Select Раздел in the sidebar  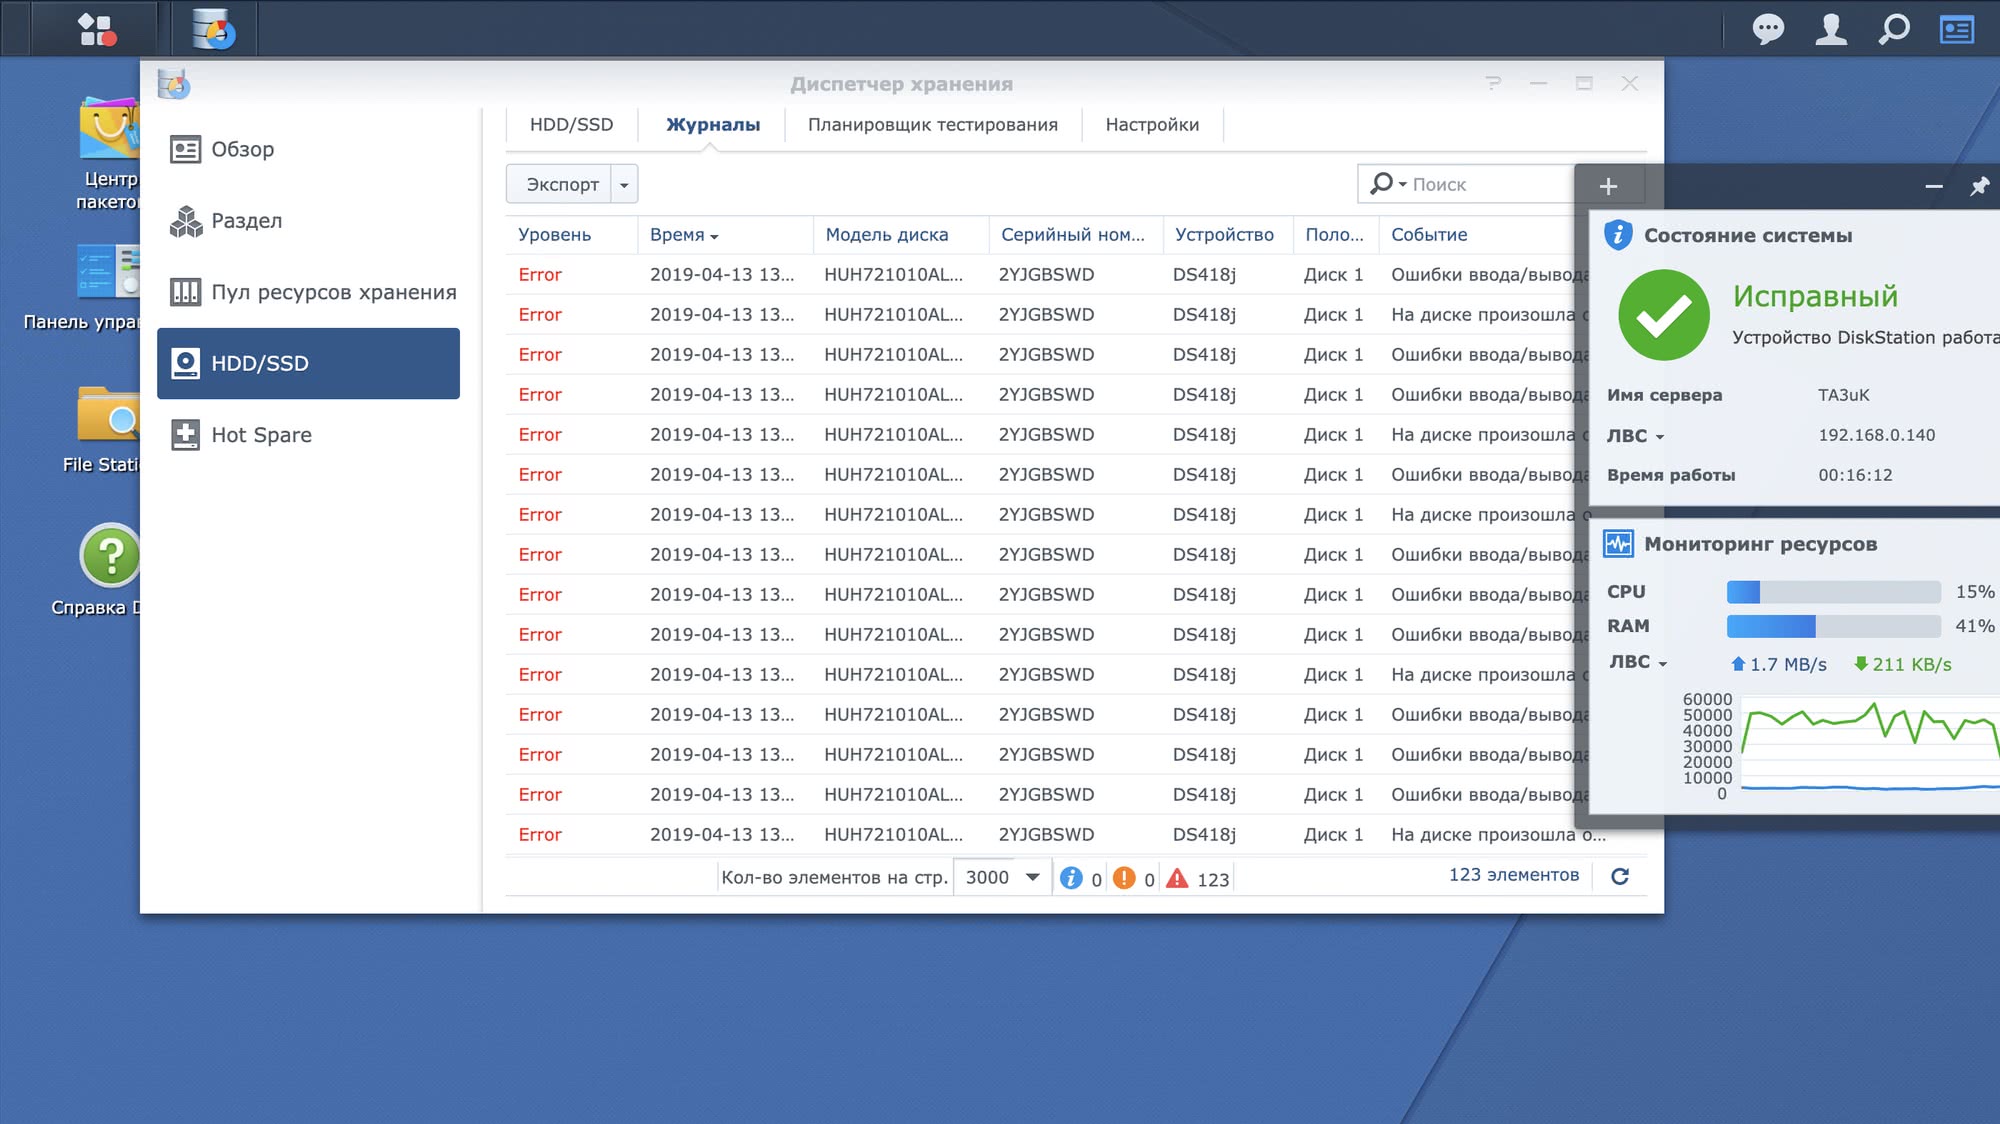pyautogui.click(x=308, y=221)
